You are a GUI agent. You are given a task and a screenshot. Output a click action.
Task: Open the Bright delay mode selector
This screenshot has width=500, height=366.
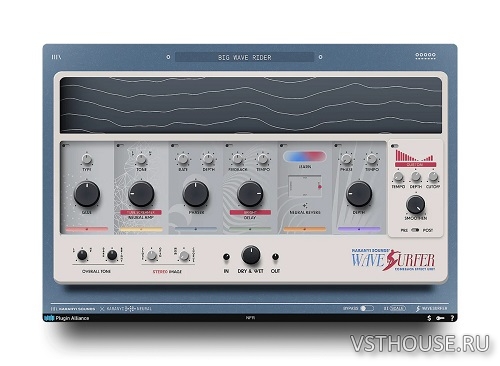click(250, 212)
